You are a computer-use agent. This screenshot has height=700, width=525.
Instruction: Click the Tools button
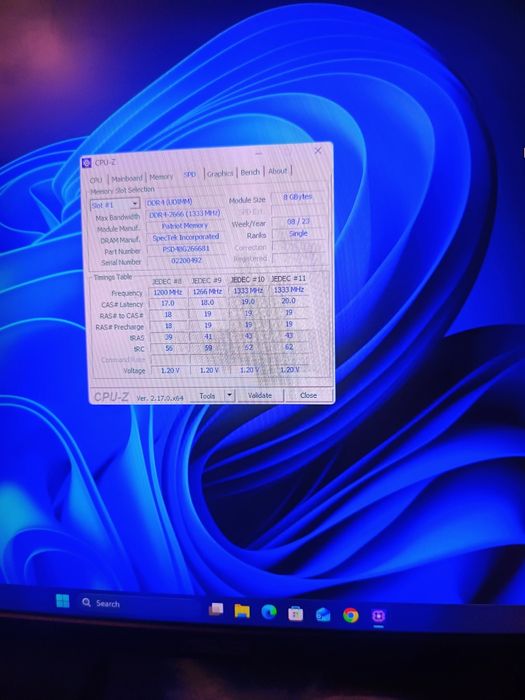(207, 396)
